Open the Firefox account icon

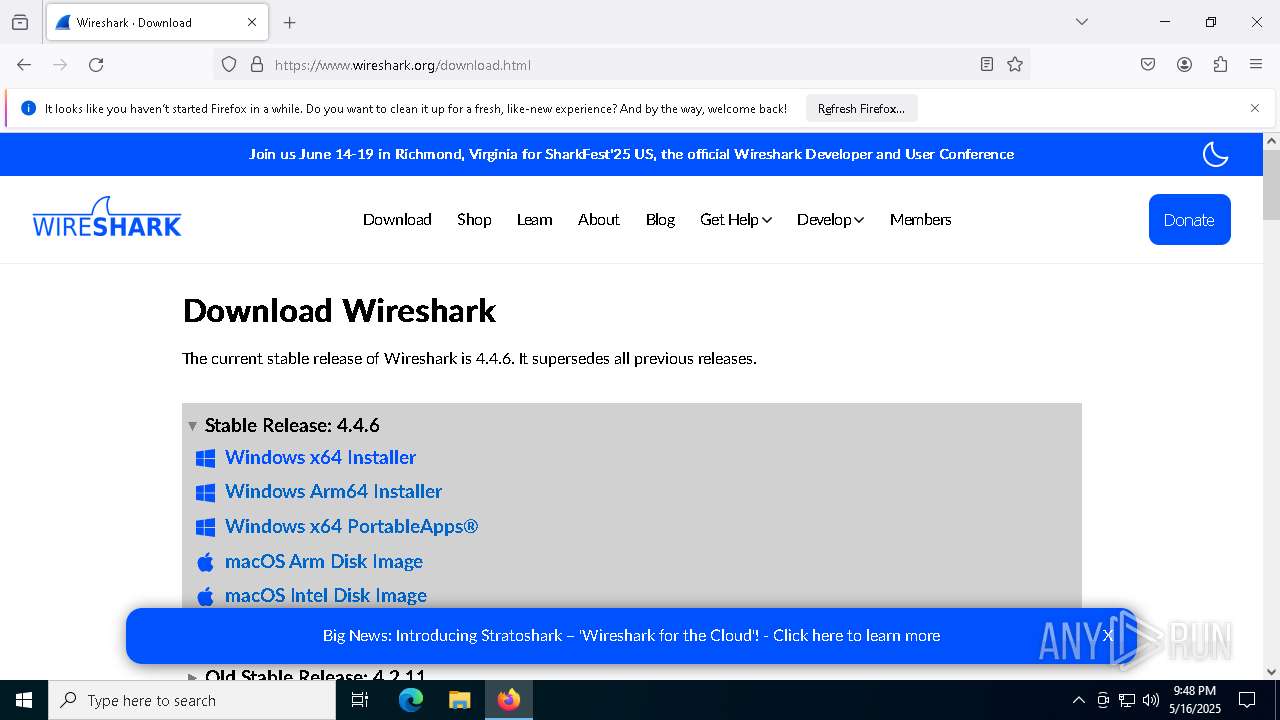click(1184, 65)
